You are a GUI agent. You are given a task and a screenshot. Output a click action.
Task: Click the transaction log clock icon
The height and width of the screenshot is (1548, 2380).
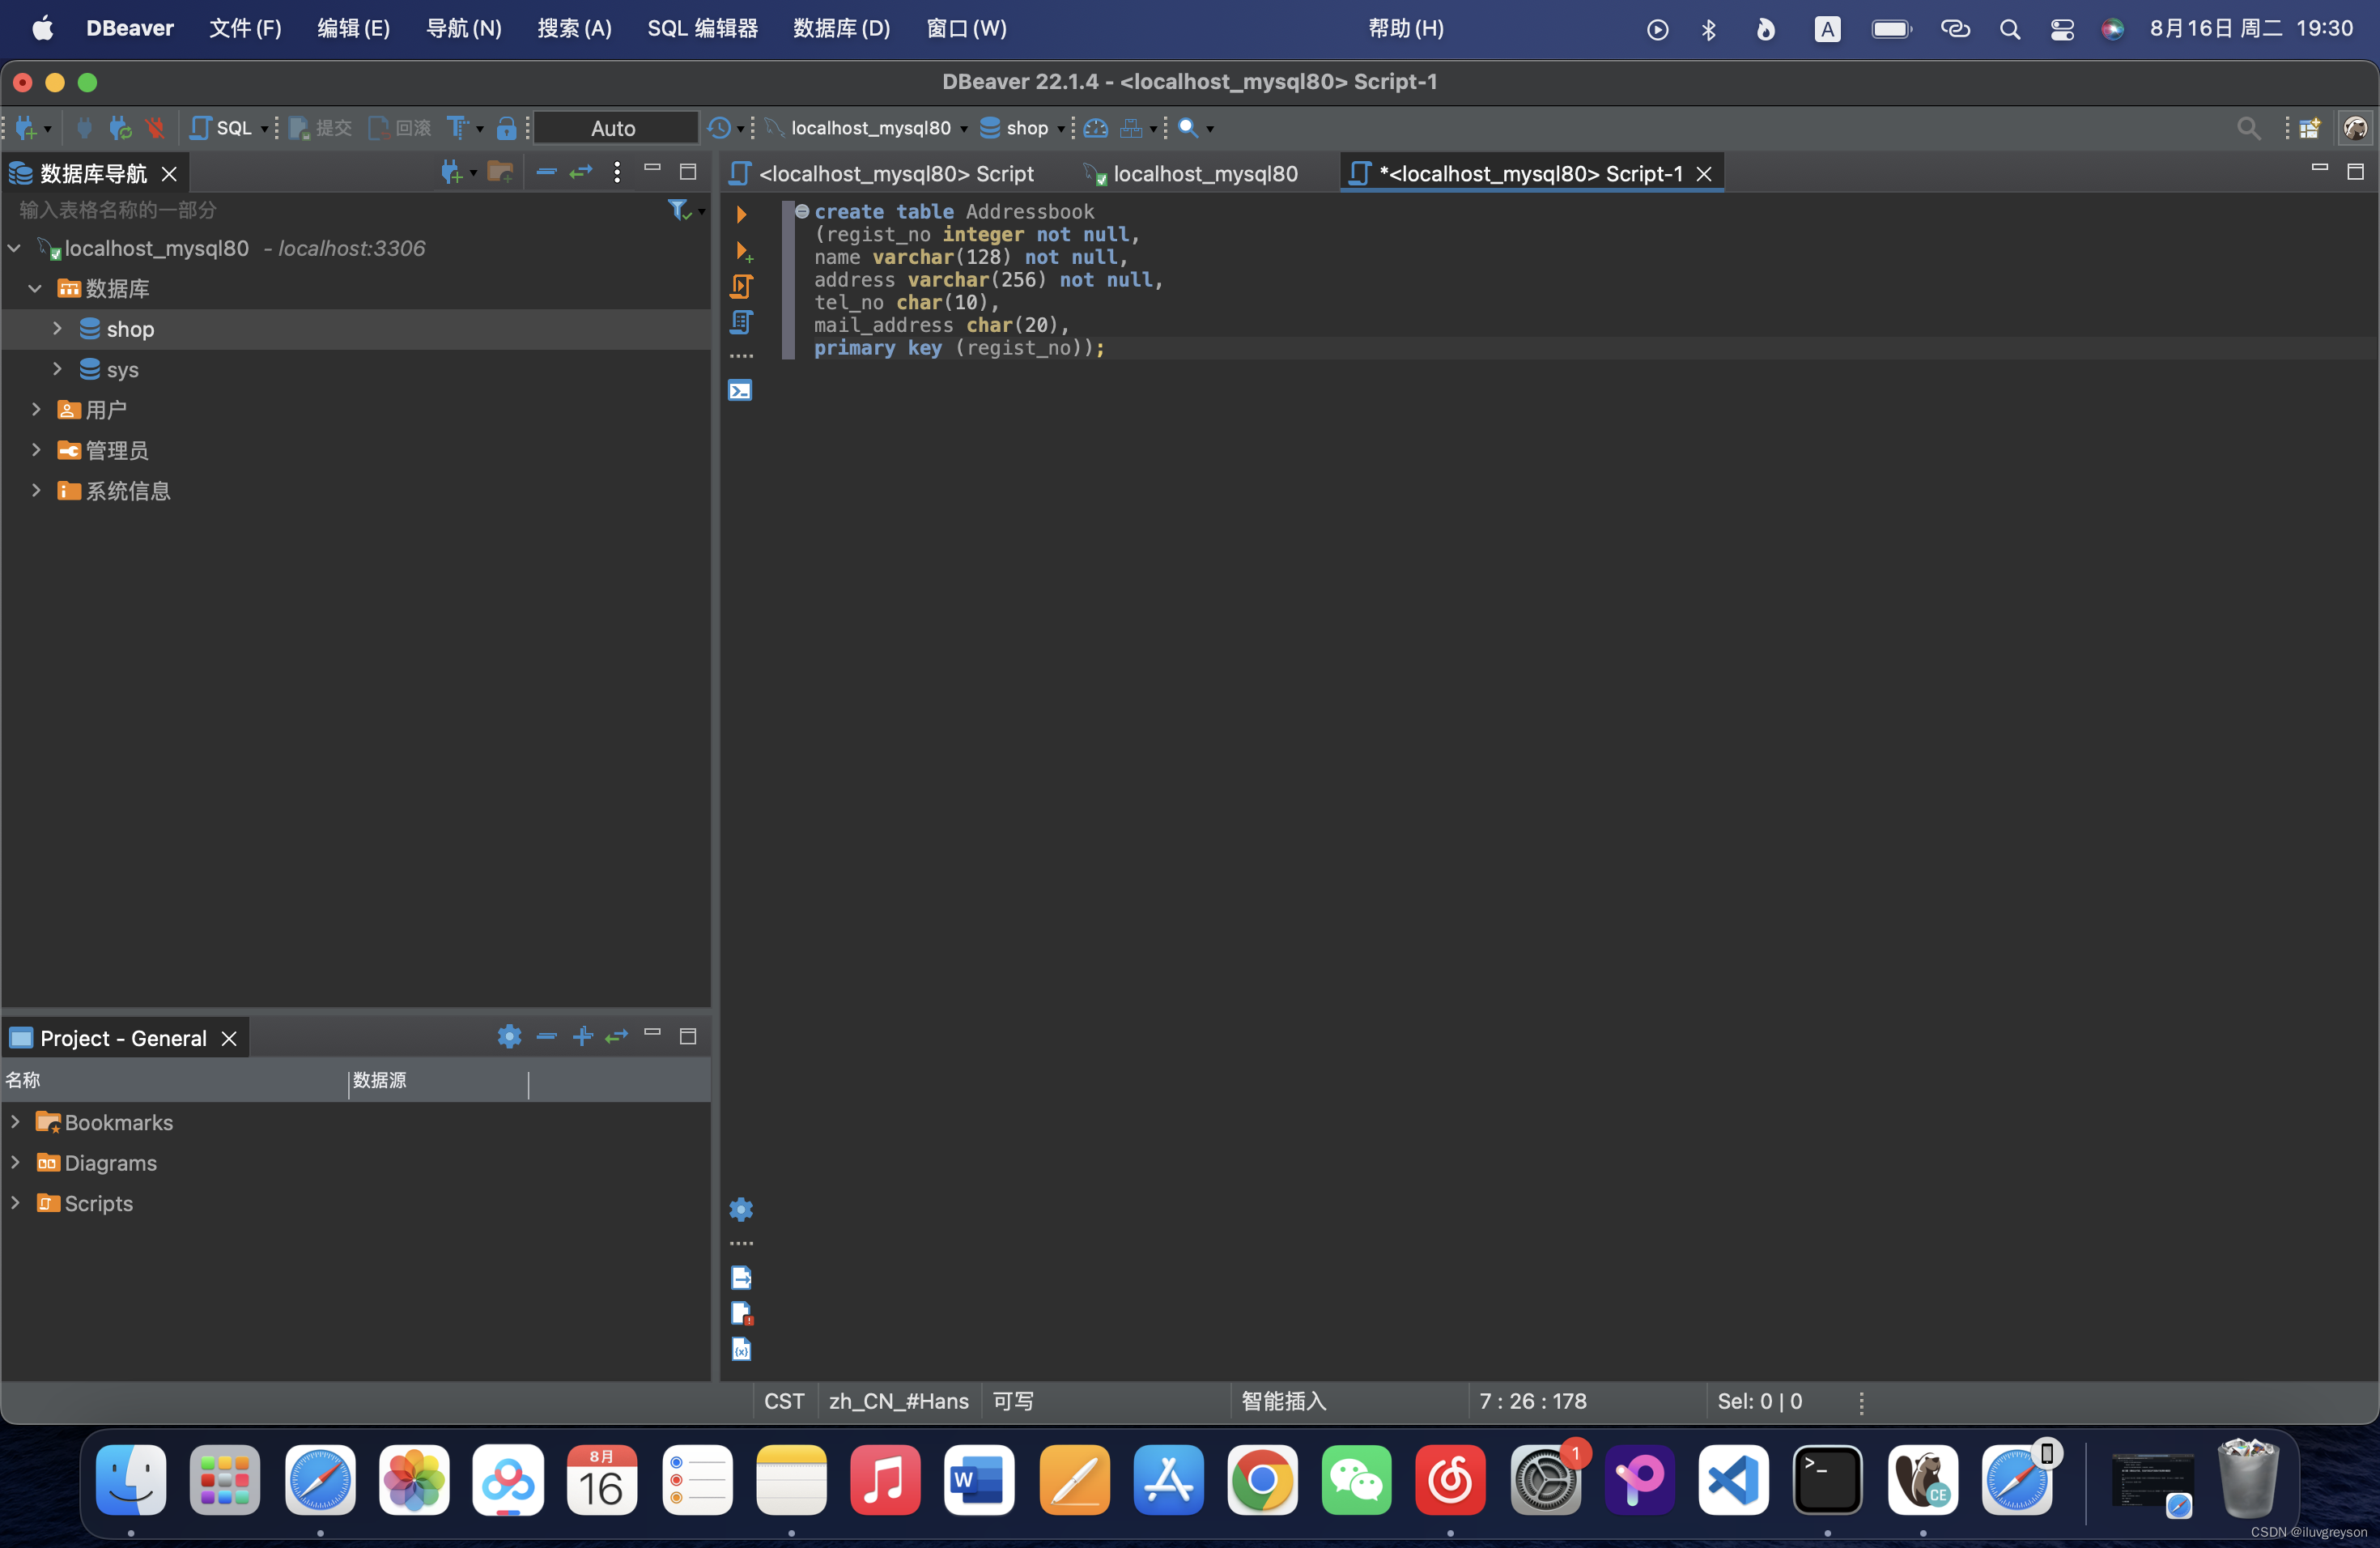718,128
